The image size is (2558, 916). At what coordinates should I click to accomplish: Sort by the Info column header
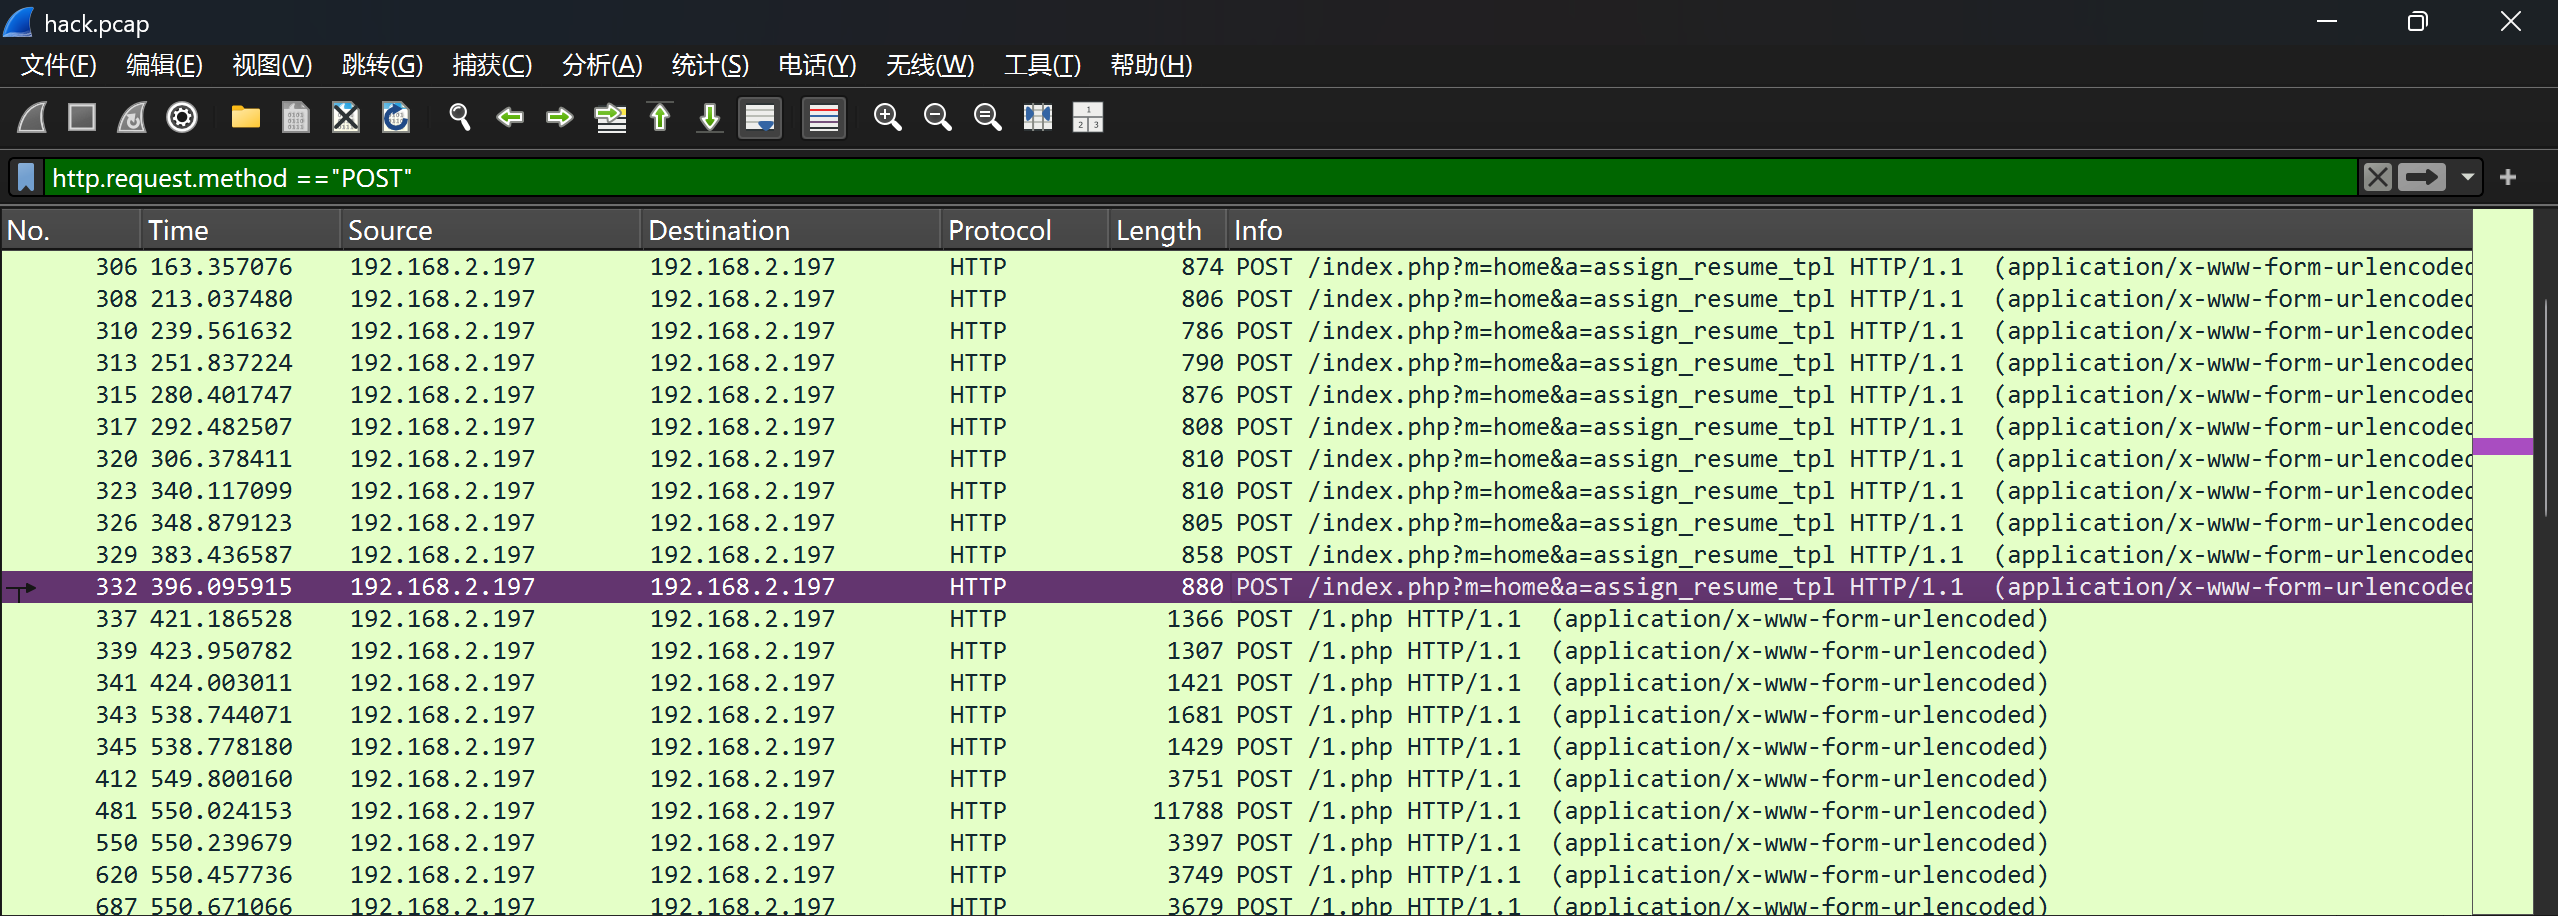[1850, 231]
